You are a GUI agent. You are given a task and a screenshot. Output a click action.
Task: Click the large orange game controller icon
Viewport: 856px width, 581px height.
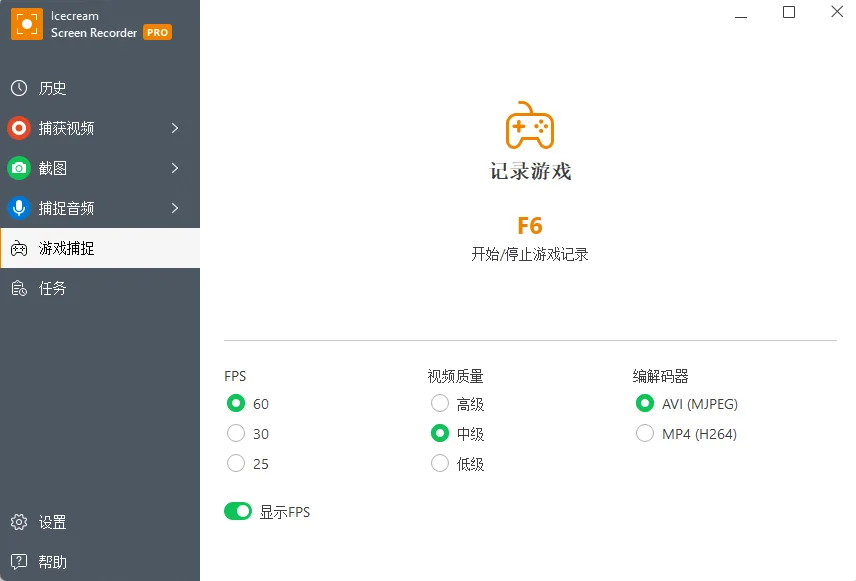point(530,125)
